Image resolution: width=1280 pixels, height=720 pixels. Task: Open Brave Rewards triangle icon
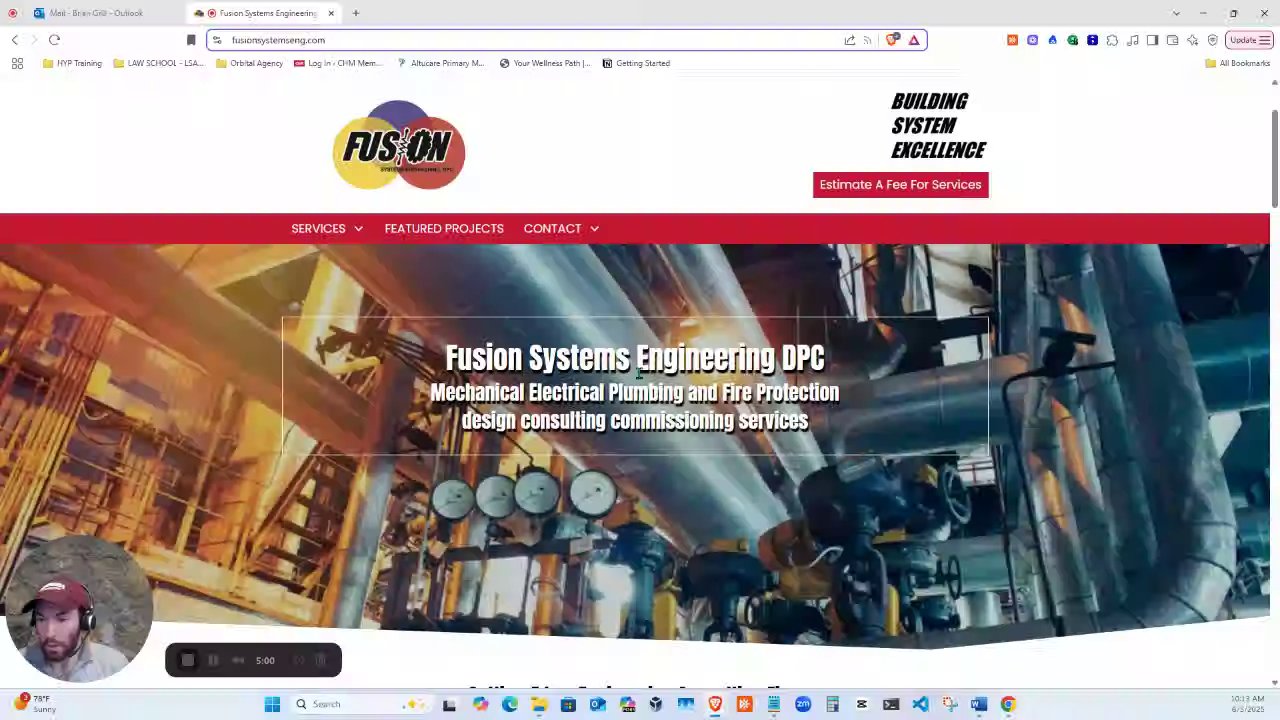[x=914, y=40]
